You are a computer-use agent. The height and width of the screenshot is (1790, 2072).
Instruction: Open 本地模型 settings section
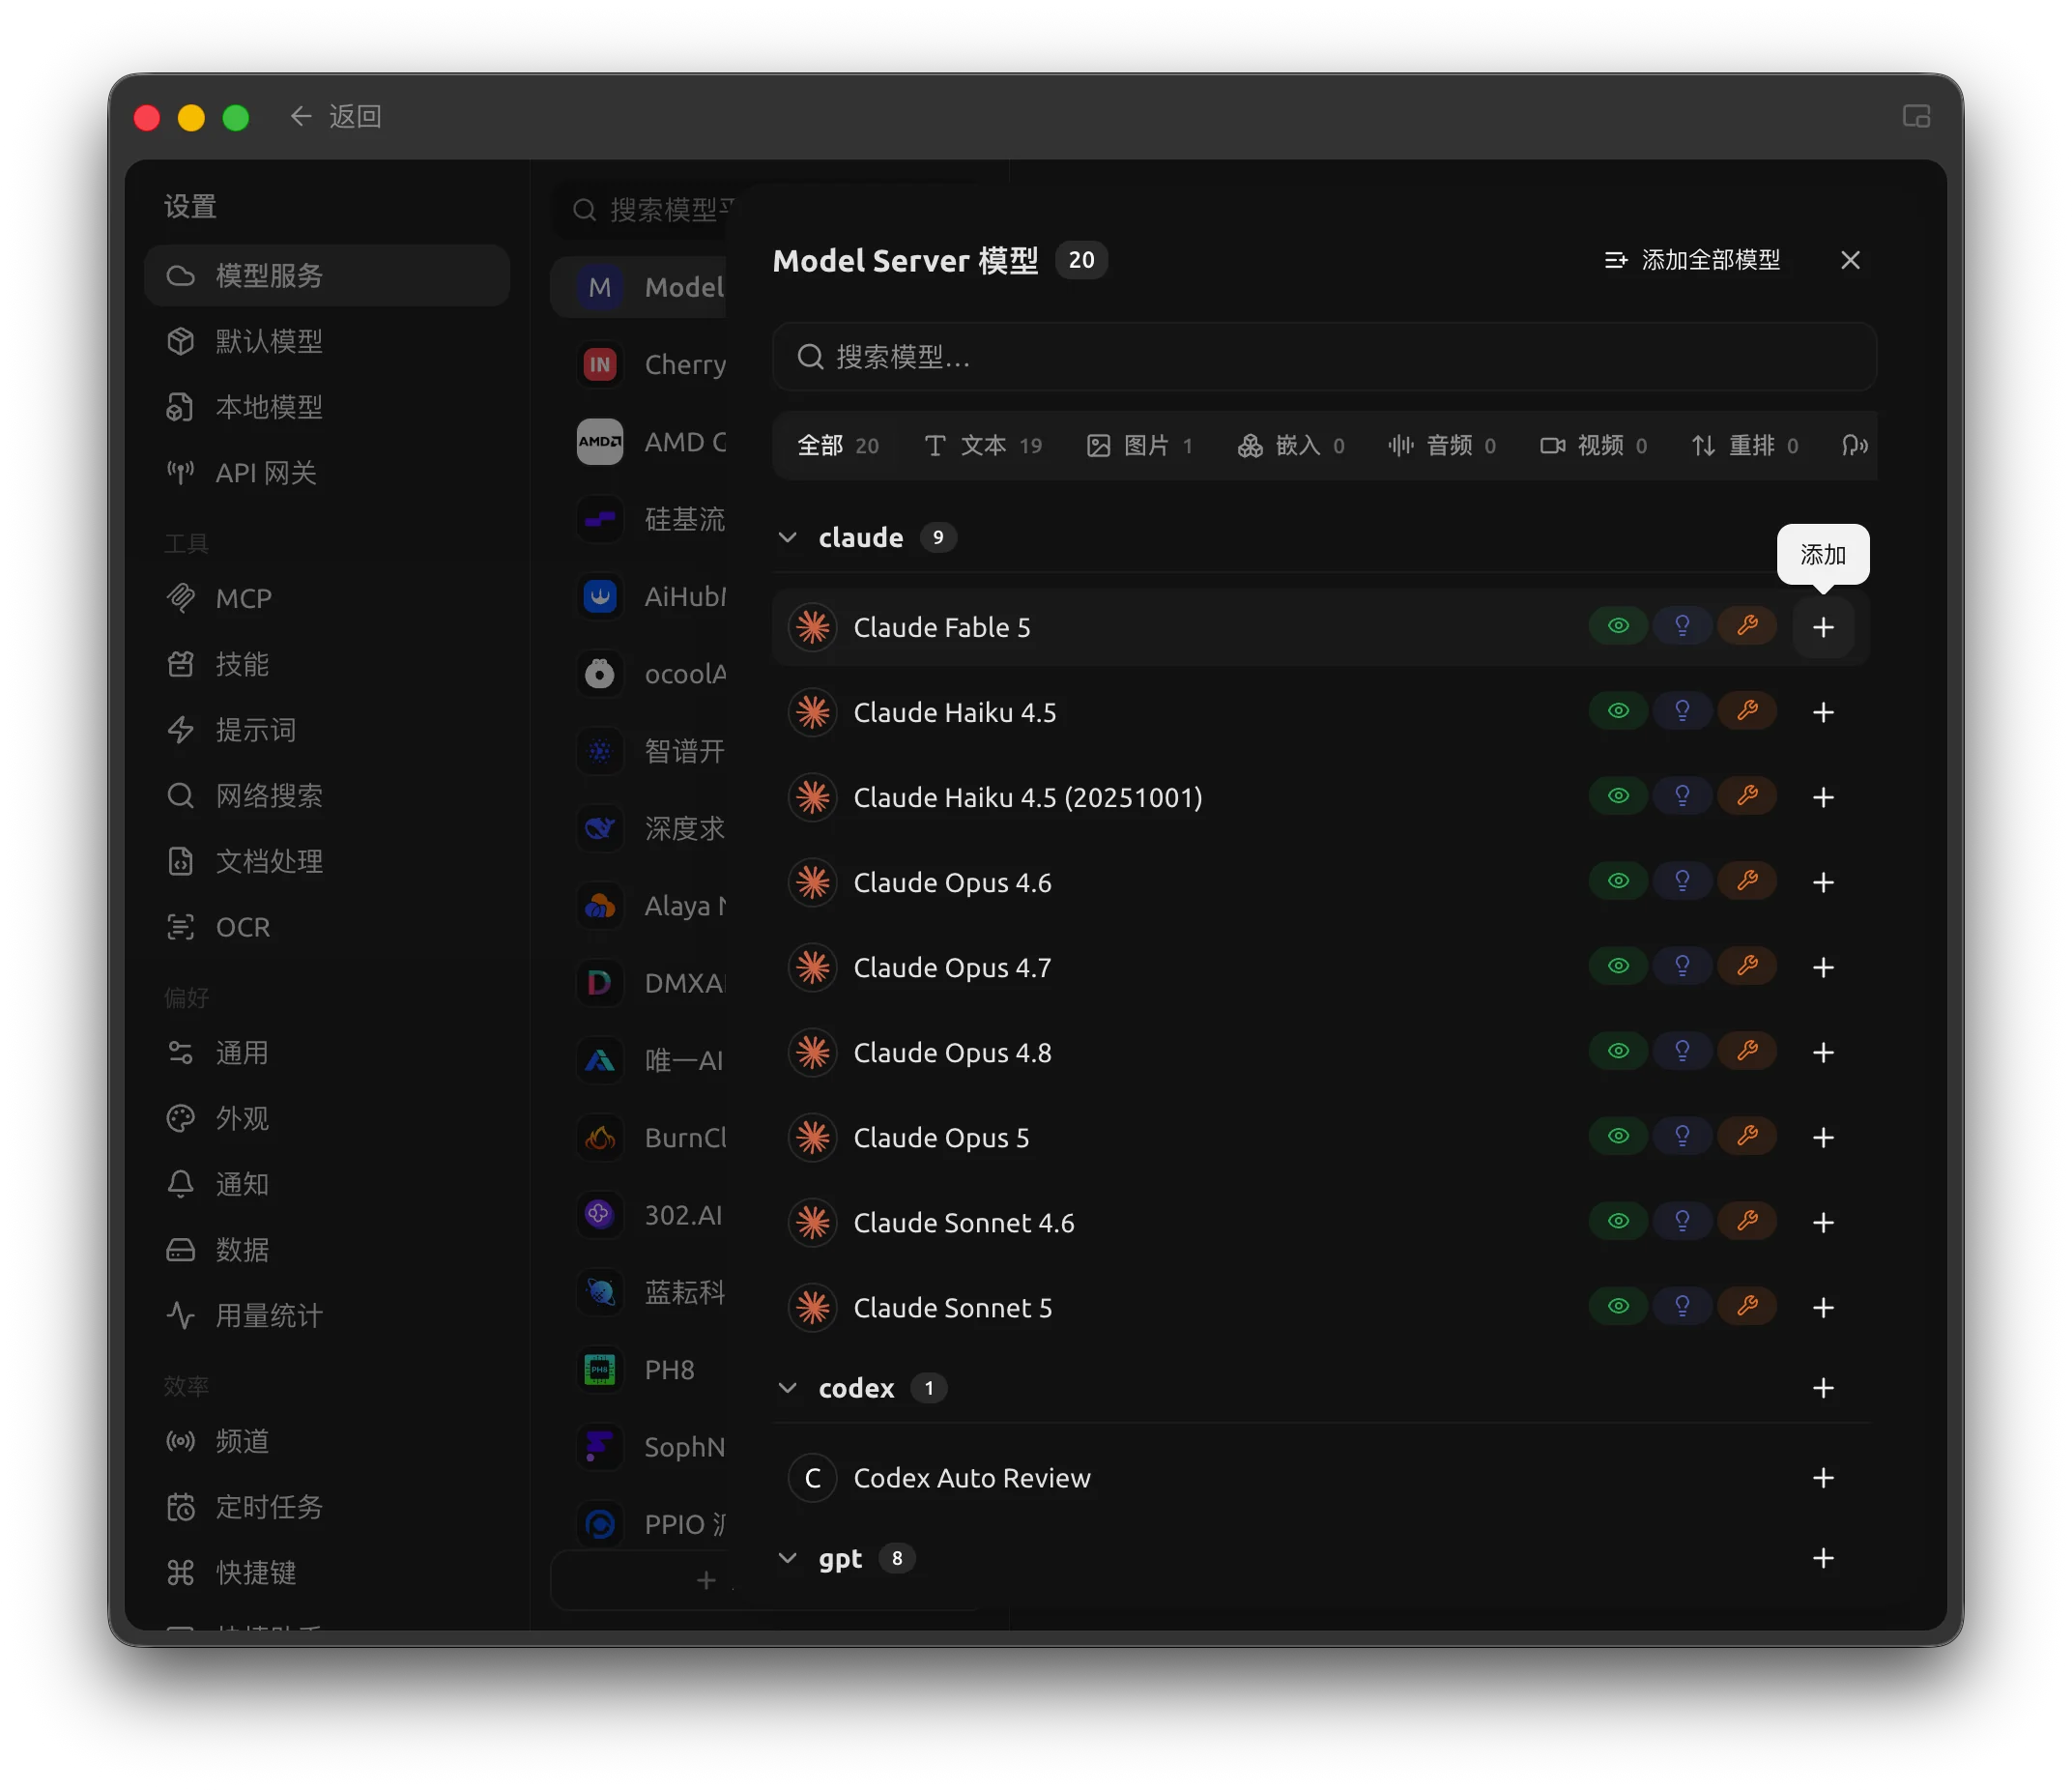tap(327, 407)
